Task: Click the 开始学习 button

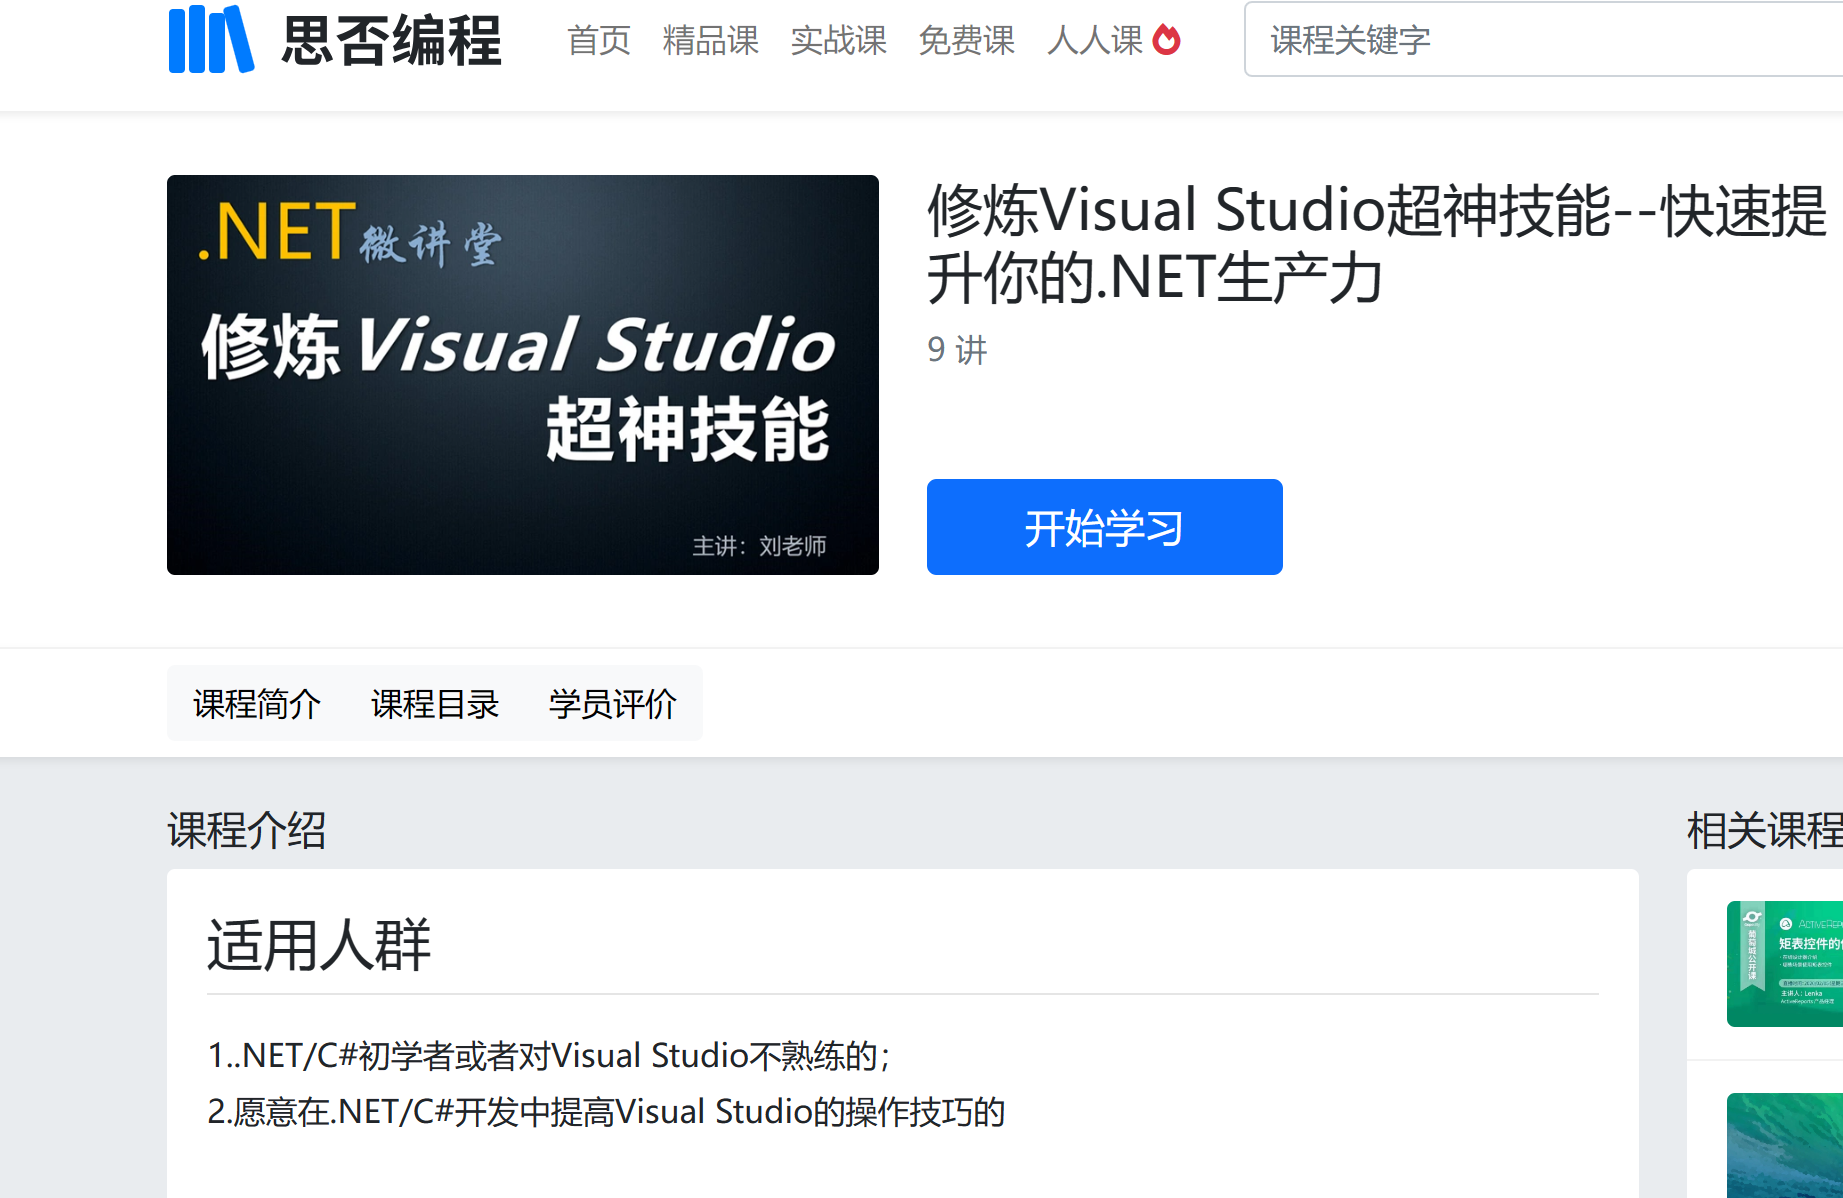Action: click(1105, 527)
